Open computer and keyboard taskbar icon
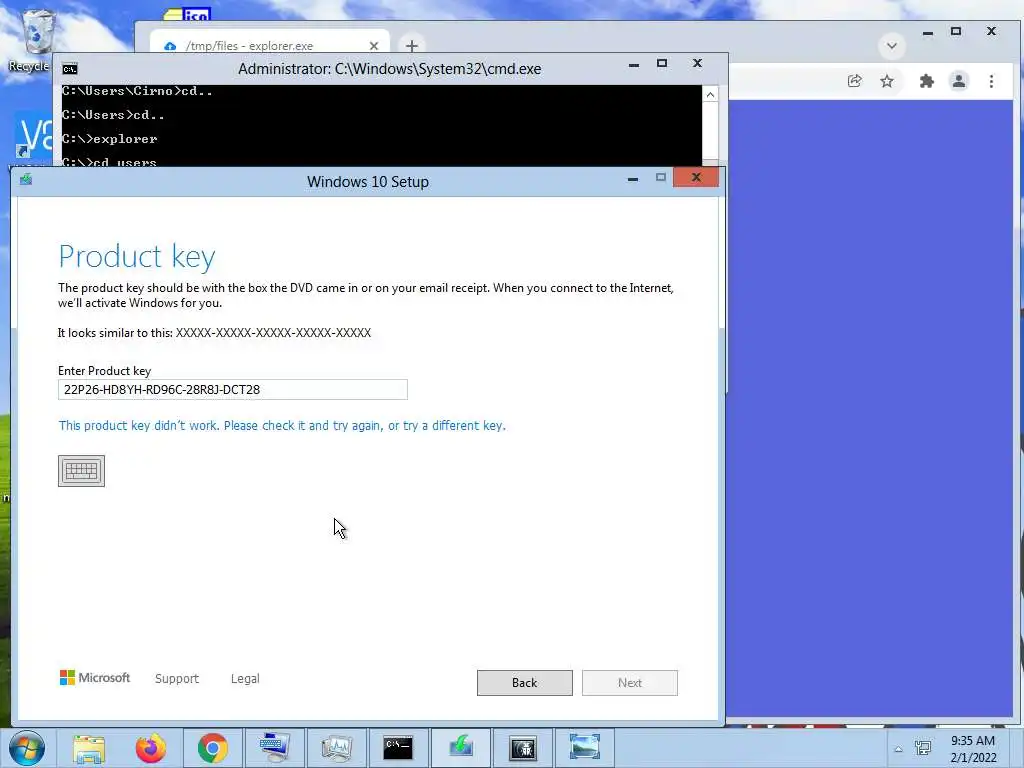Viewport: 1024px width, 768px height. coord(274,748)
